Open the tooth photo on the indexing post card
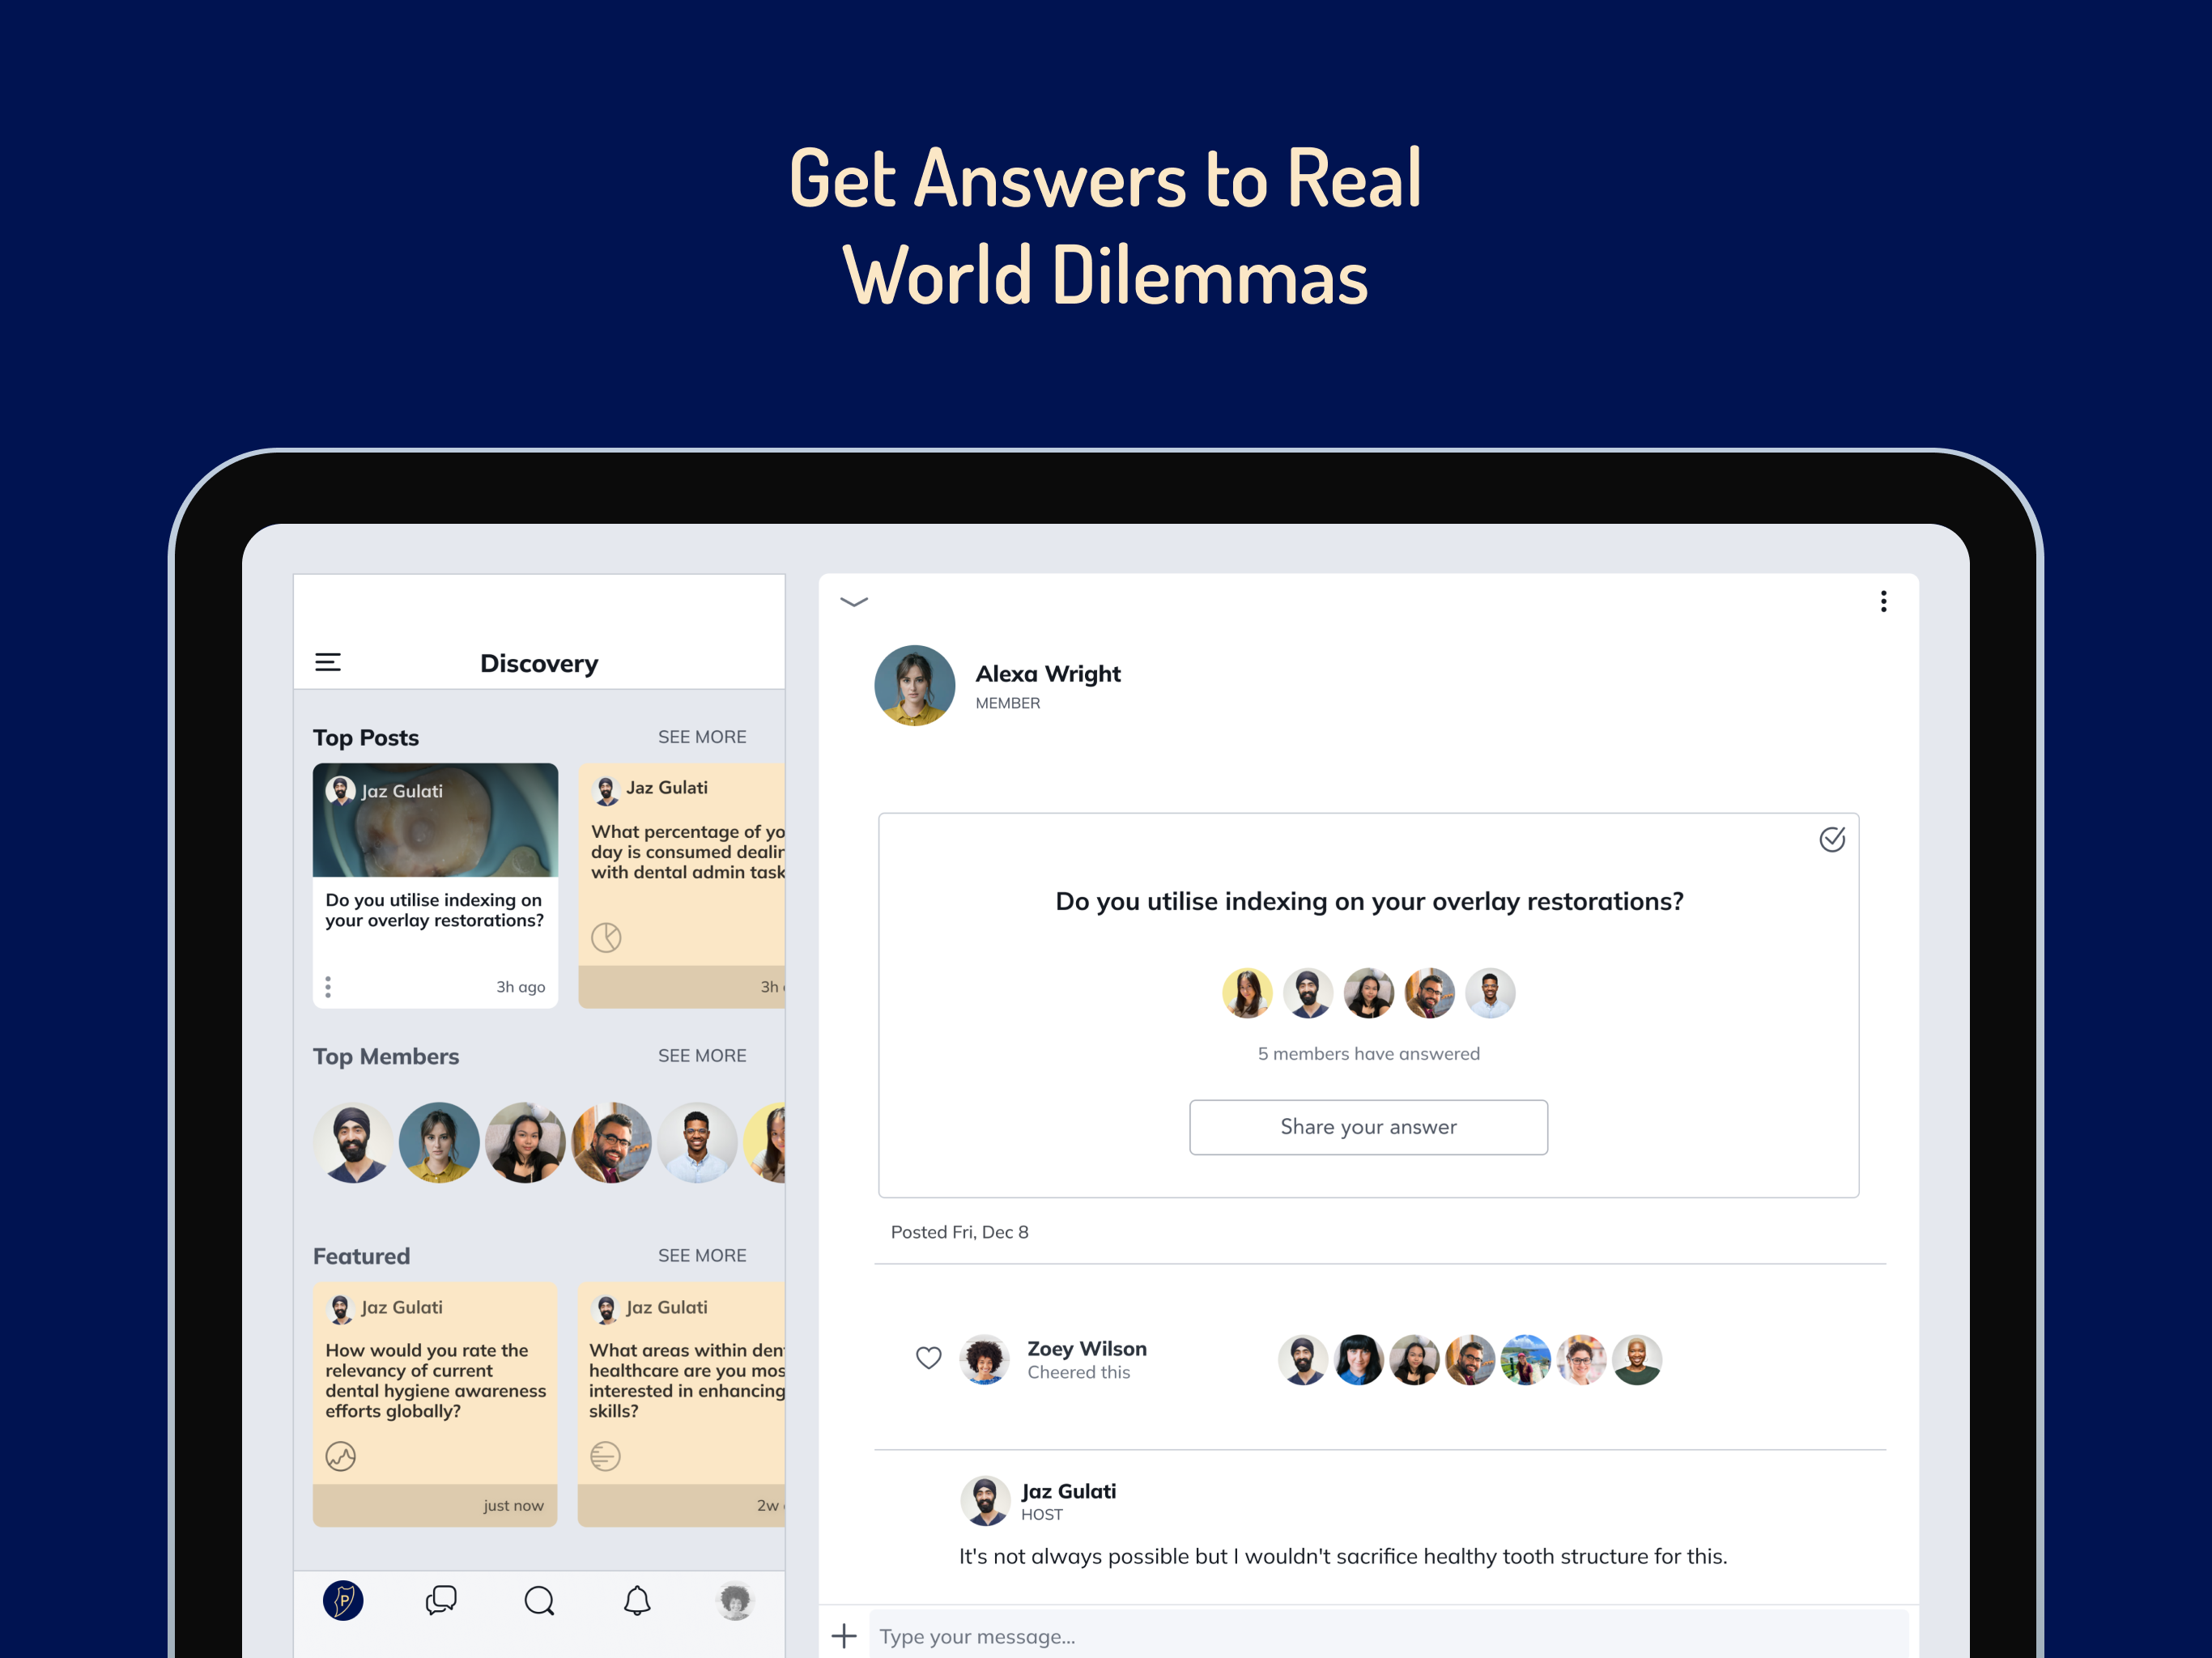This screenshot has height=1658, width=2212. pyautogui.click(x=435, y=820)
